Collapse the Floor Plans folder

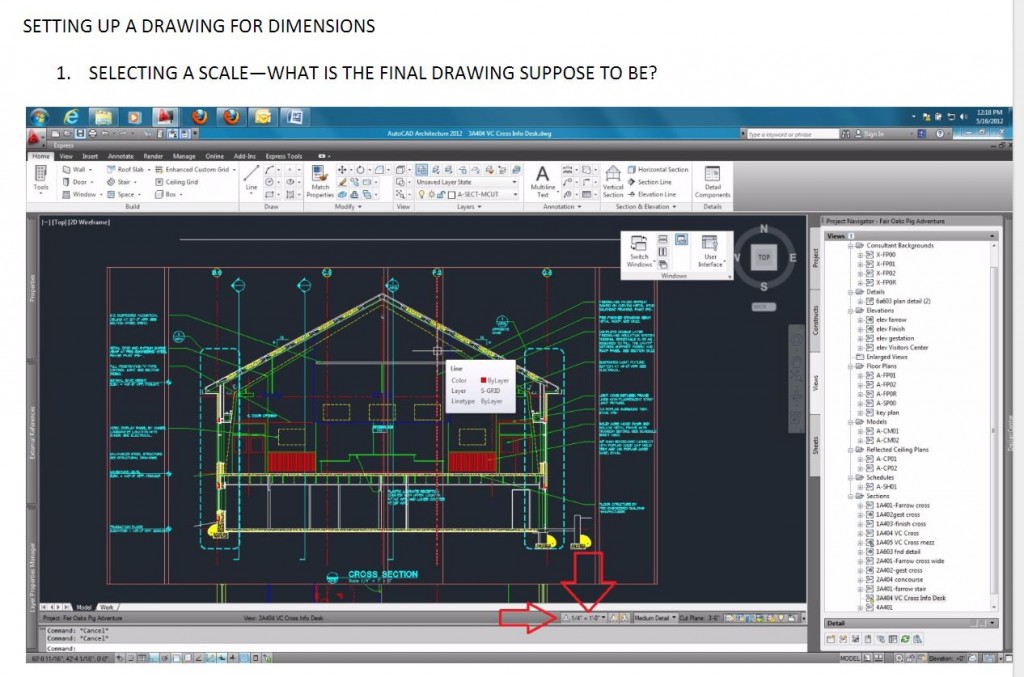click(x=851, y=366)
